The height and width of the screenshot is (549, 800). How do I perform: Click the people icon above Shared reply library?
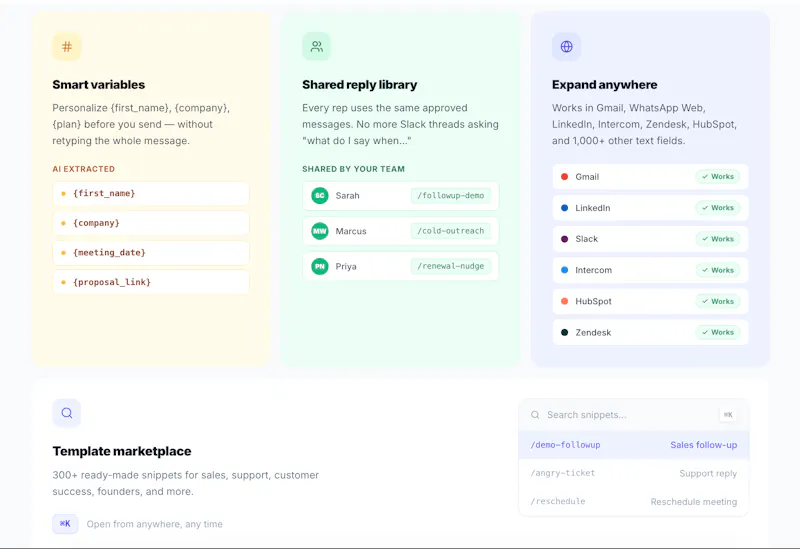pyautogui.click(x=316, y=47)
